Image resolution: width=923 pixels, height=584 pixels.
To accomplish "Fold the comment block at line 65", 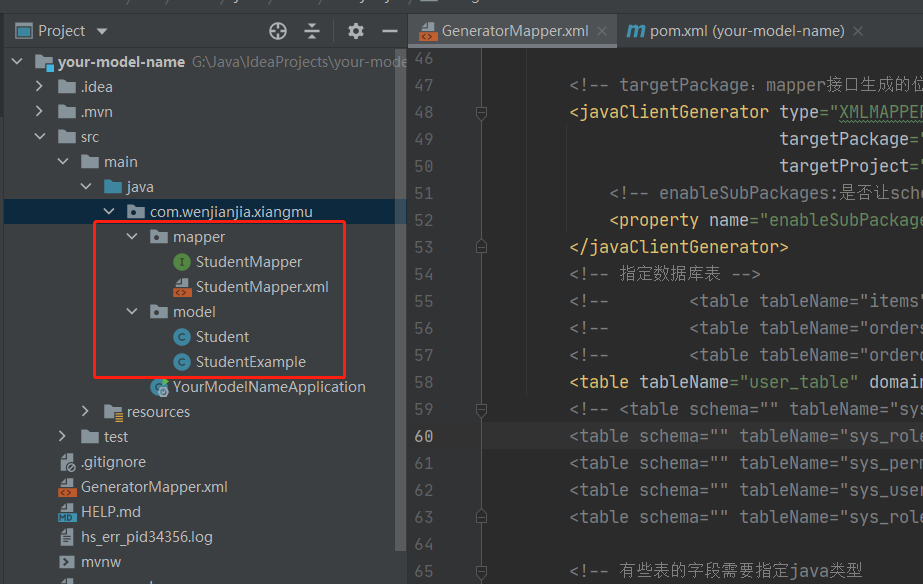I will click(481, 571).
